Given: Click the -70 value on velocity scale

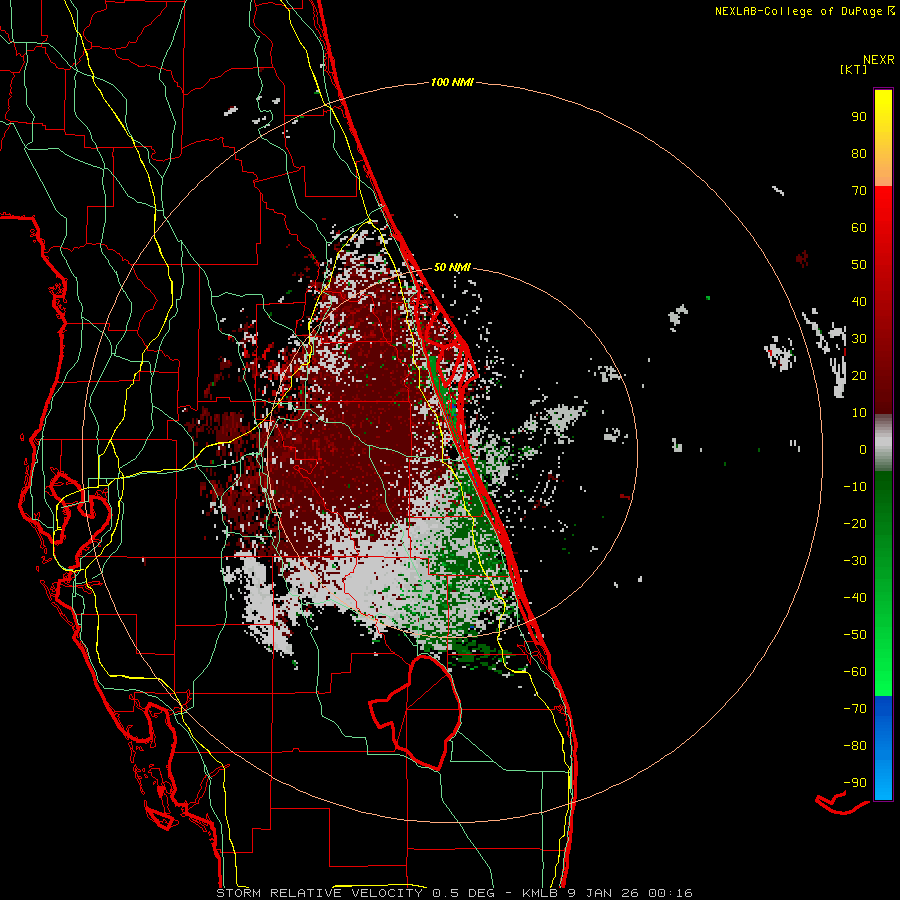Looking at the screenshot, I should pyautogui.click(x=855, y=709).
